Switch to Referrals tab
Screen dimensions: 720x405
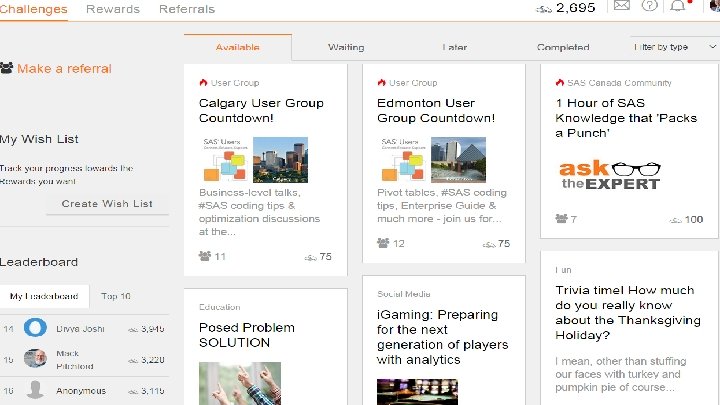coord(187,9)
